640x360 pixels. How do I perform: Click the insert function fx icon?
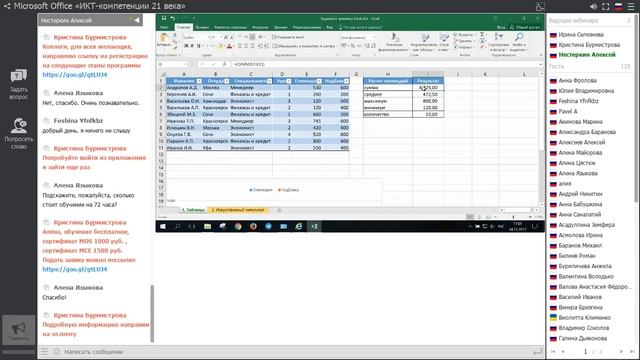[x=224, y=64]
